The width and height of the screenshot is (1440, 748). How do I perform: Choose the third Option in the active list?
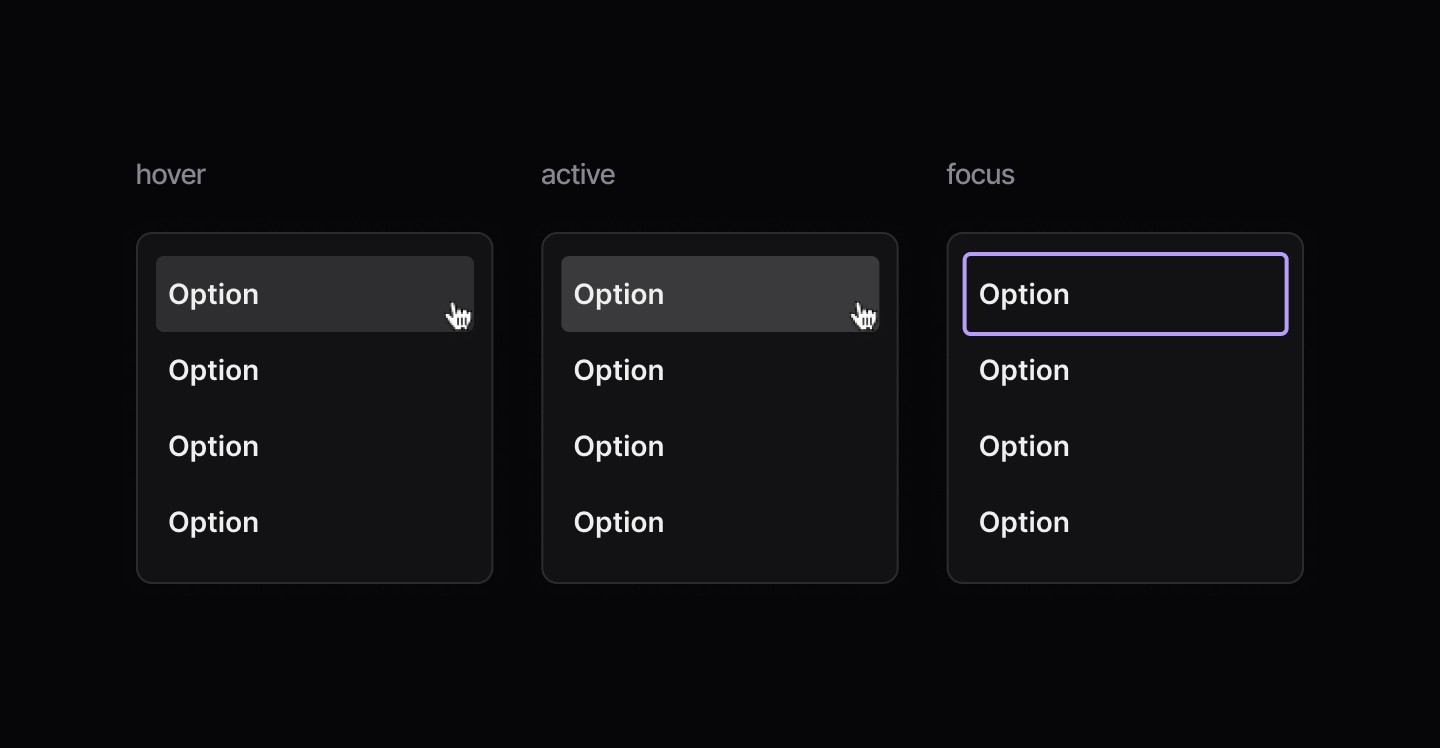tap(619, 446)
